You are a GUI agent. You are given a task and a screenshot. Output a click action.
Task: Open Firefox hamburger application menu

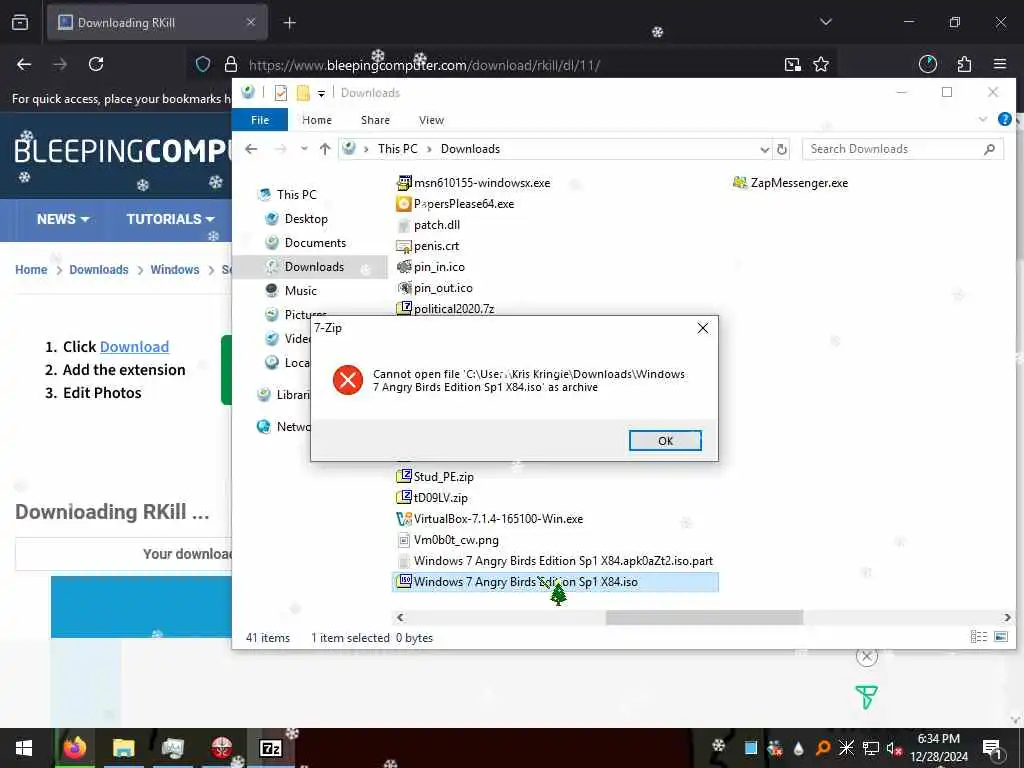point(1000,64)
